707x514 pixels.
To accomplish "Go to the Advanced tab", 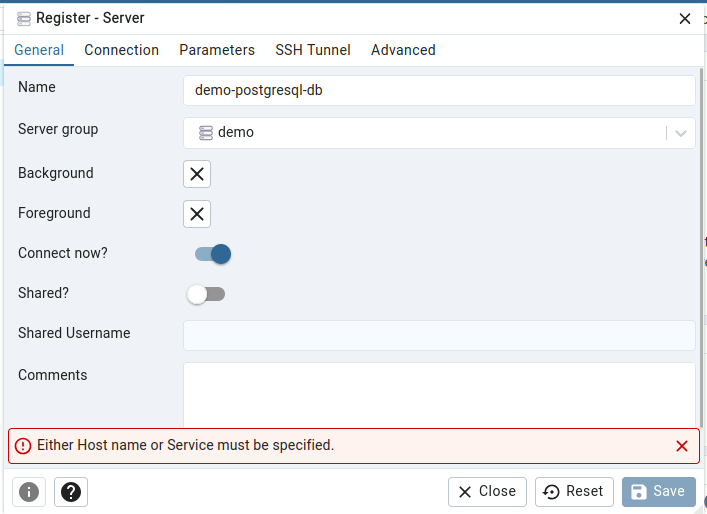I will tap(403, 50).
